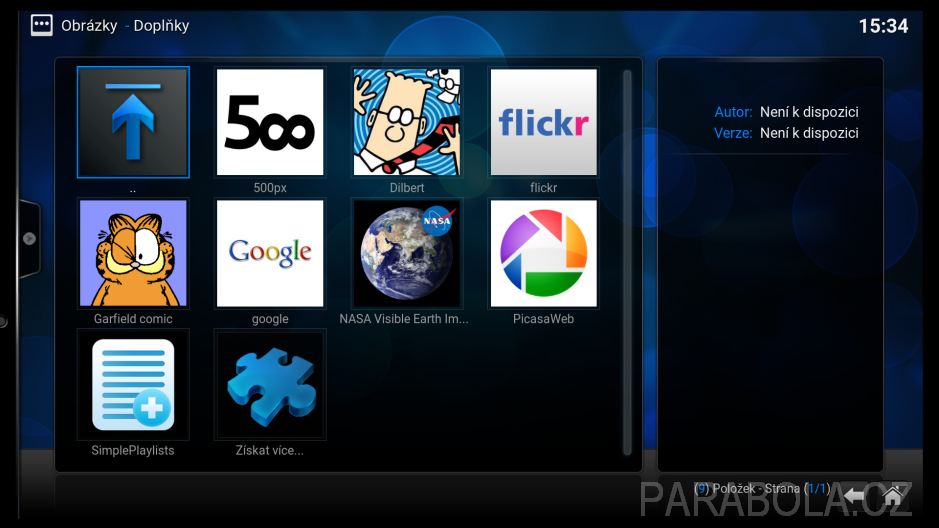Viewport: 939px width, 528px height.
Task: Click the 'Obrázky' title text
Action: tap(89, 26)
